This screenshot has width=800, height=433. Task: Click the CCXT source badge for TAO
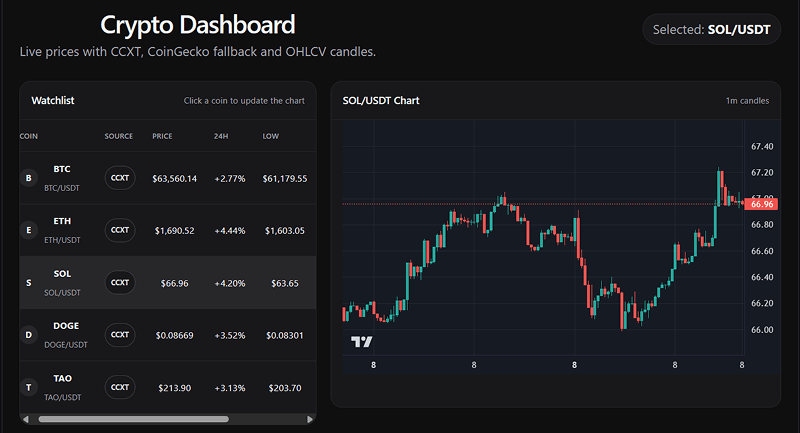tap(120, 388)
